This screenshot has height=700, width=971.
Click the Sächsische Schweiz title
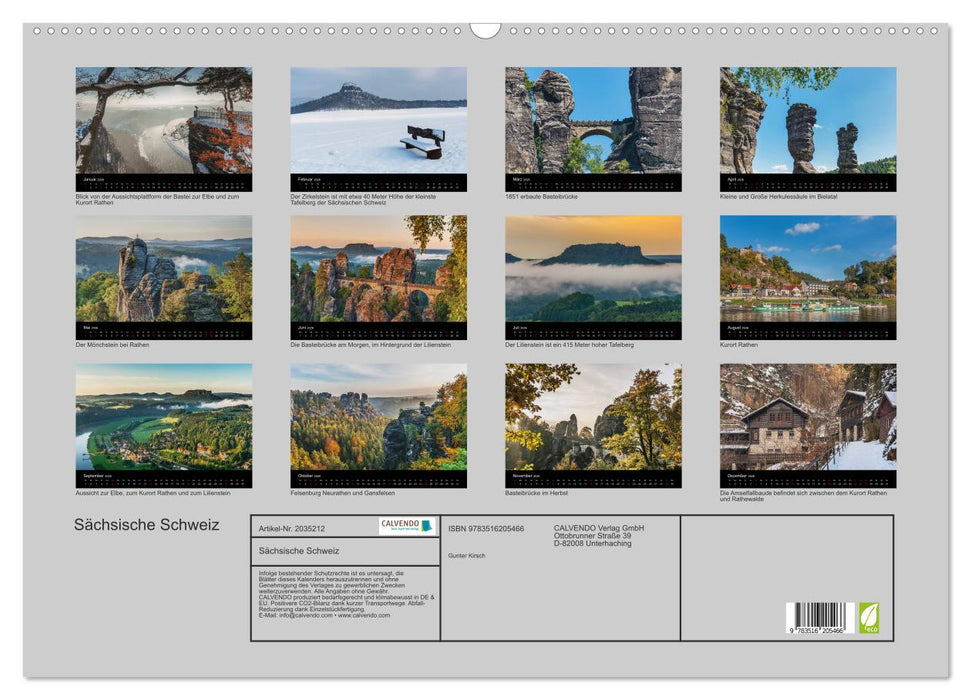pyautogui.click(x=145, y=524)
